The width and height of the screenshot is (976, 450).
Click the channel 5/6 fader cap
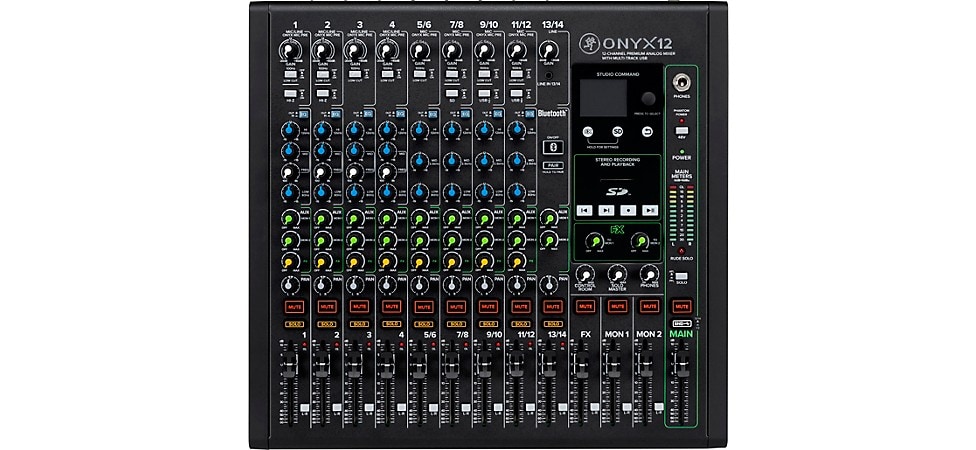(x=419, y=367)
